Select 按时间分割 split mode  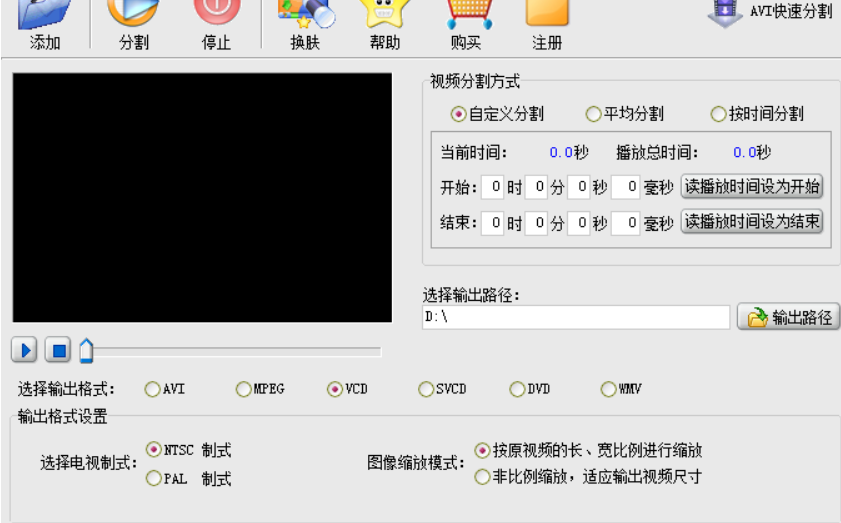coord(757,114)
